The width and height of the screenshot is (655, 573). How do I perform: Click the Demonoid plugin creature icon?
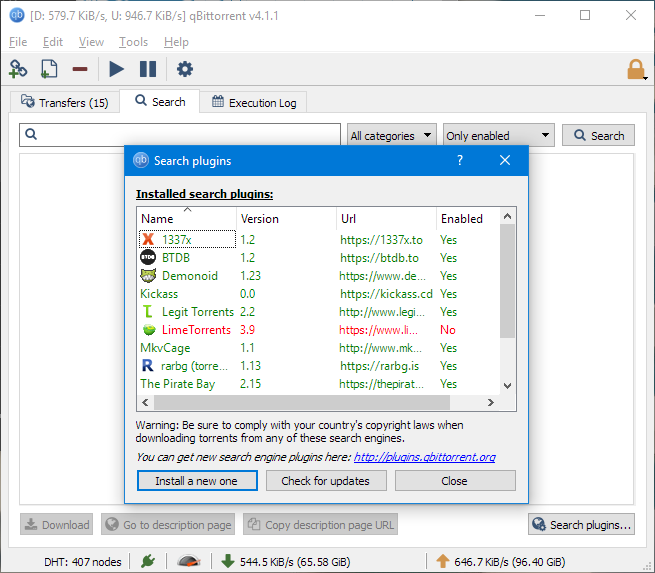coord(148,276)
